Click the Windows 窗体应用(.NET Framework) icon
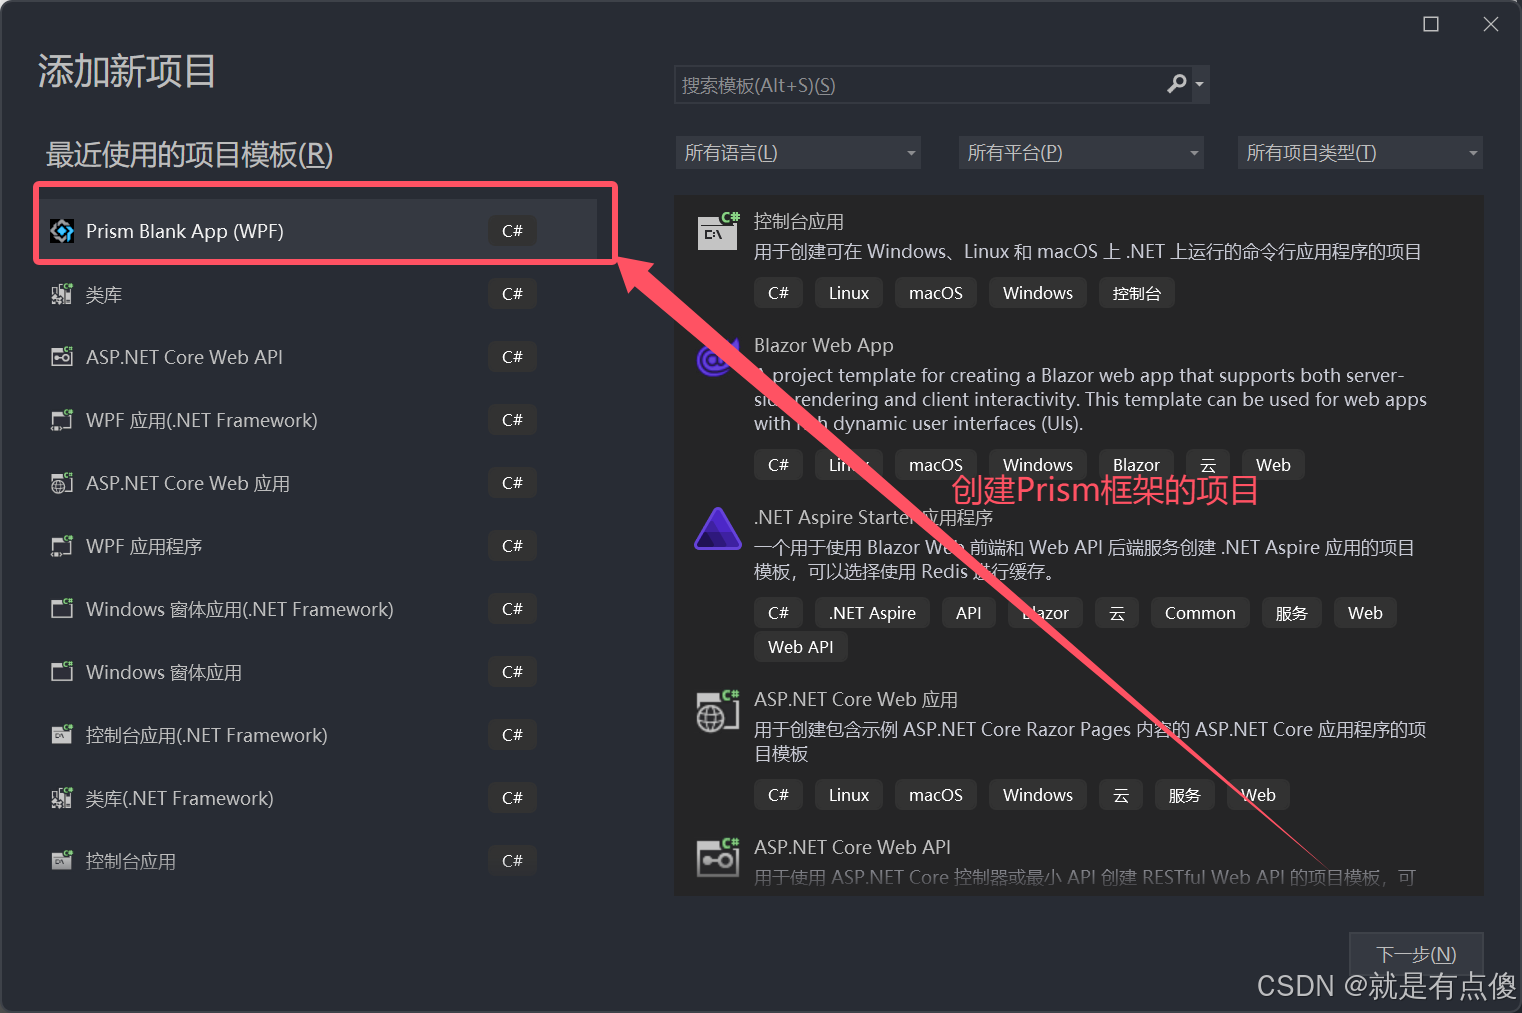 tap(62, 609)
